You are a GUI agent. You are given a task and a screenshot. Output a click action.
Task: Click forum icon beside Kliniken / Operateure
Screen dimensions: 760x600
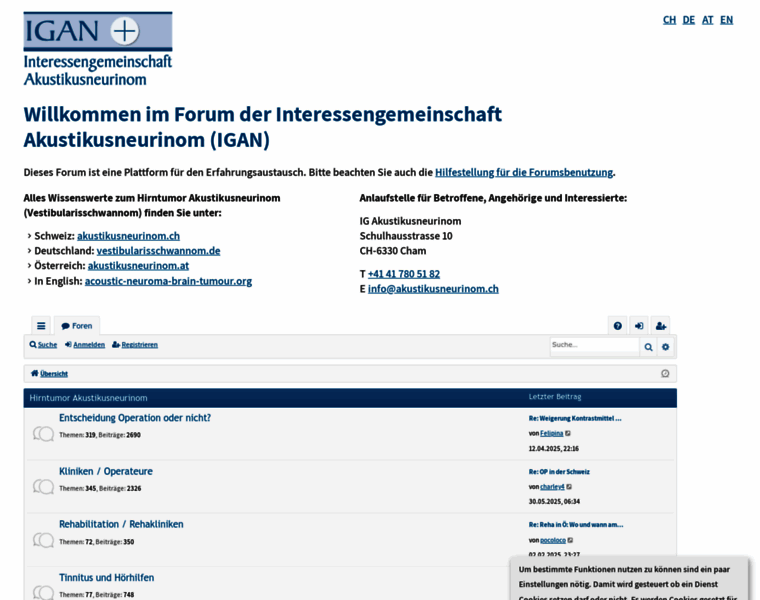43,486
